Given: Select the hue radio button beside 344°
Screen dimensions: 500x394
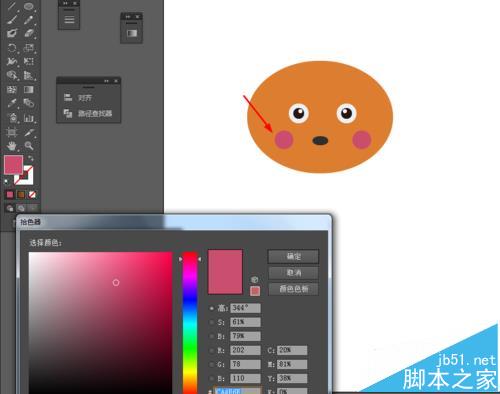Looking at the screenshot, I should 212,308.
